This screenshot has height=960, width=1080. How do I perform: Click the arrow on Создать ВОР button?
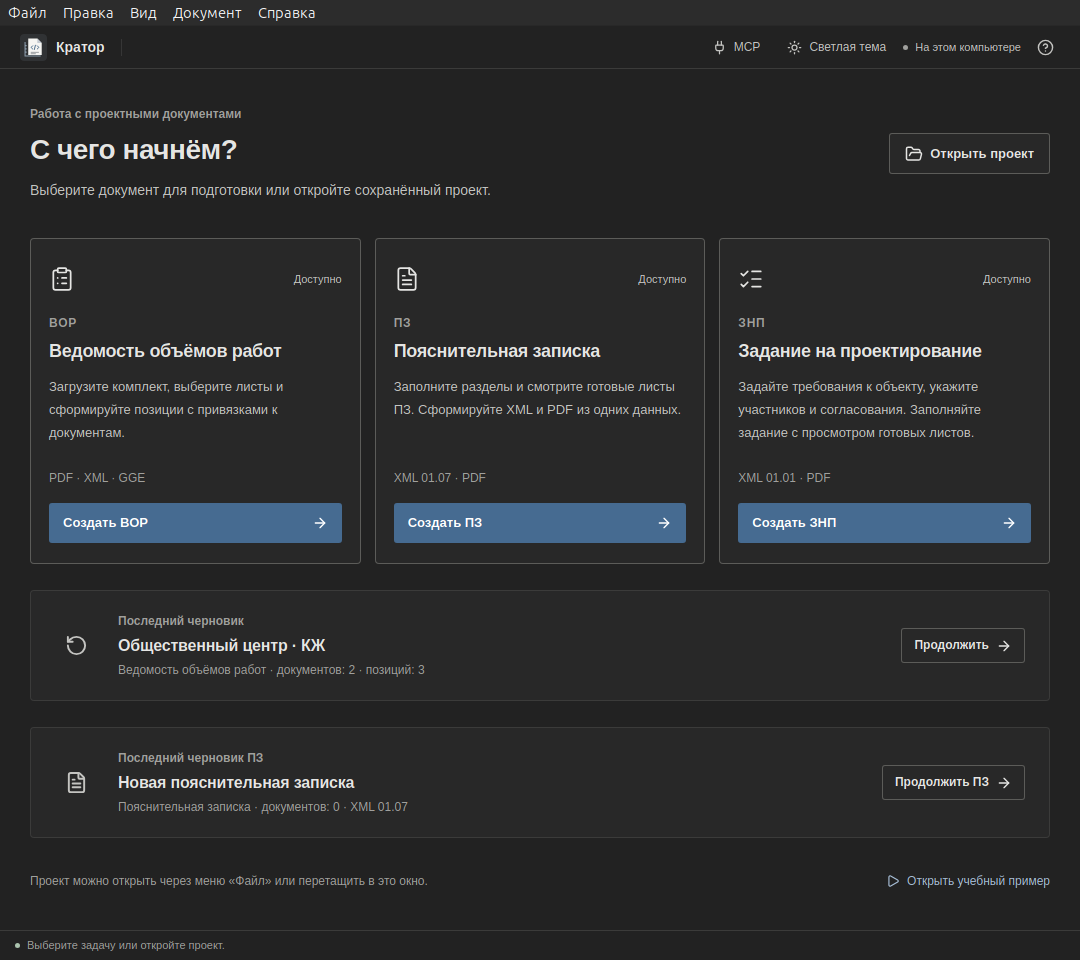[x=320, y=523]
